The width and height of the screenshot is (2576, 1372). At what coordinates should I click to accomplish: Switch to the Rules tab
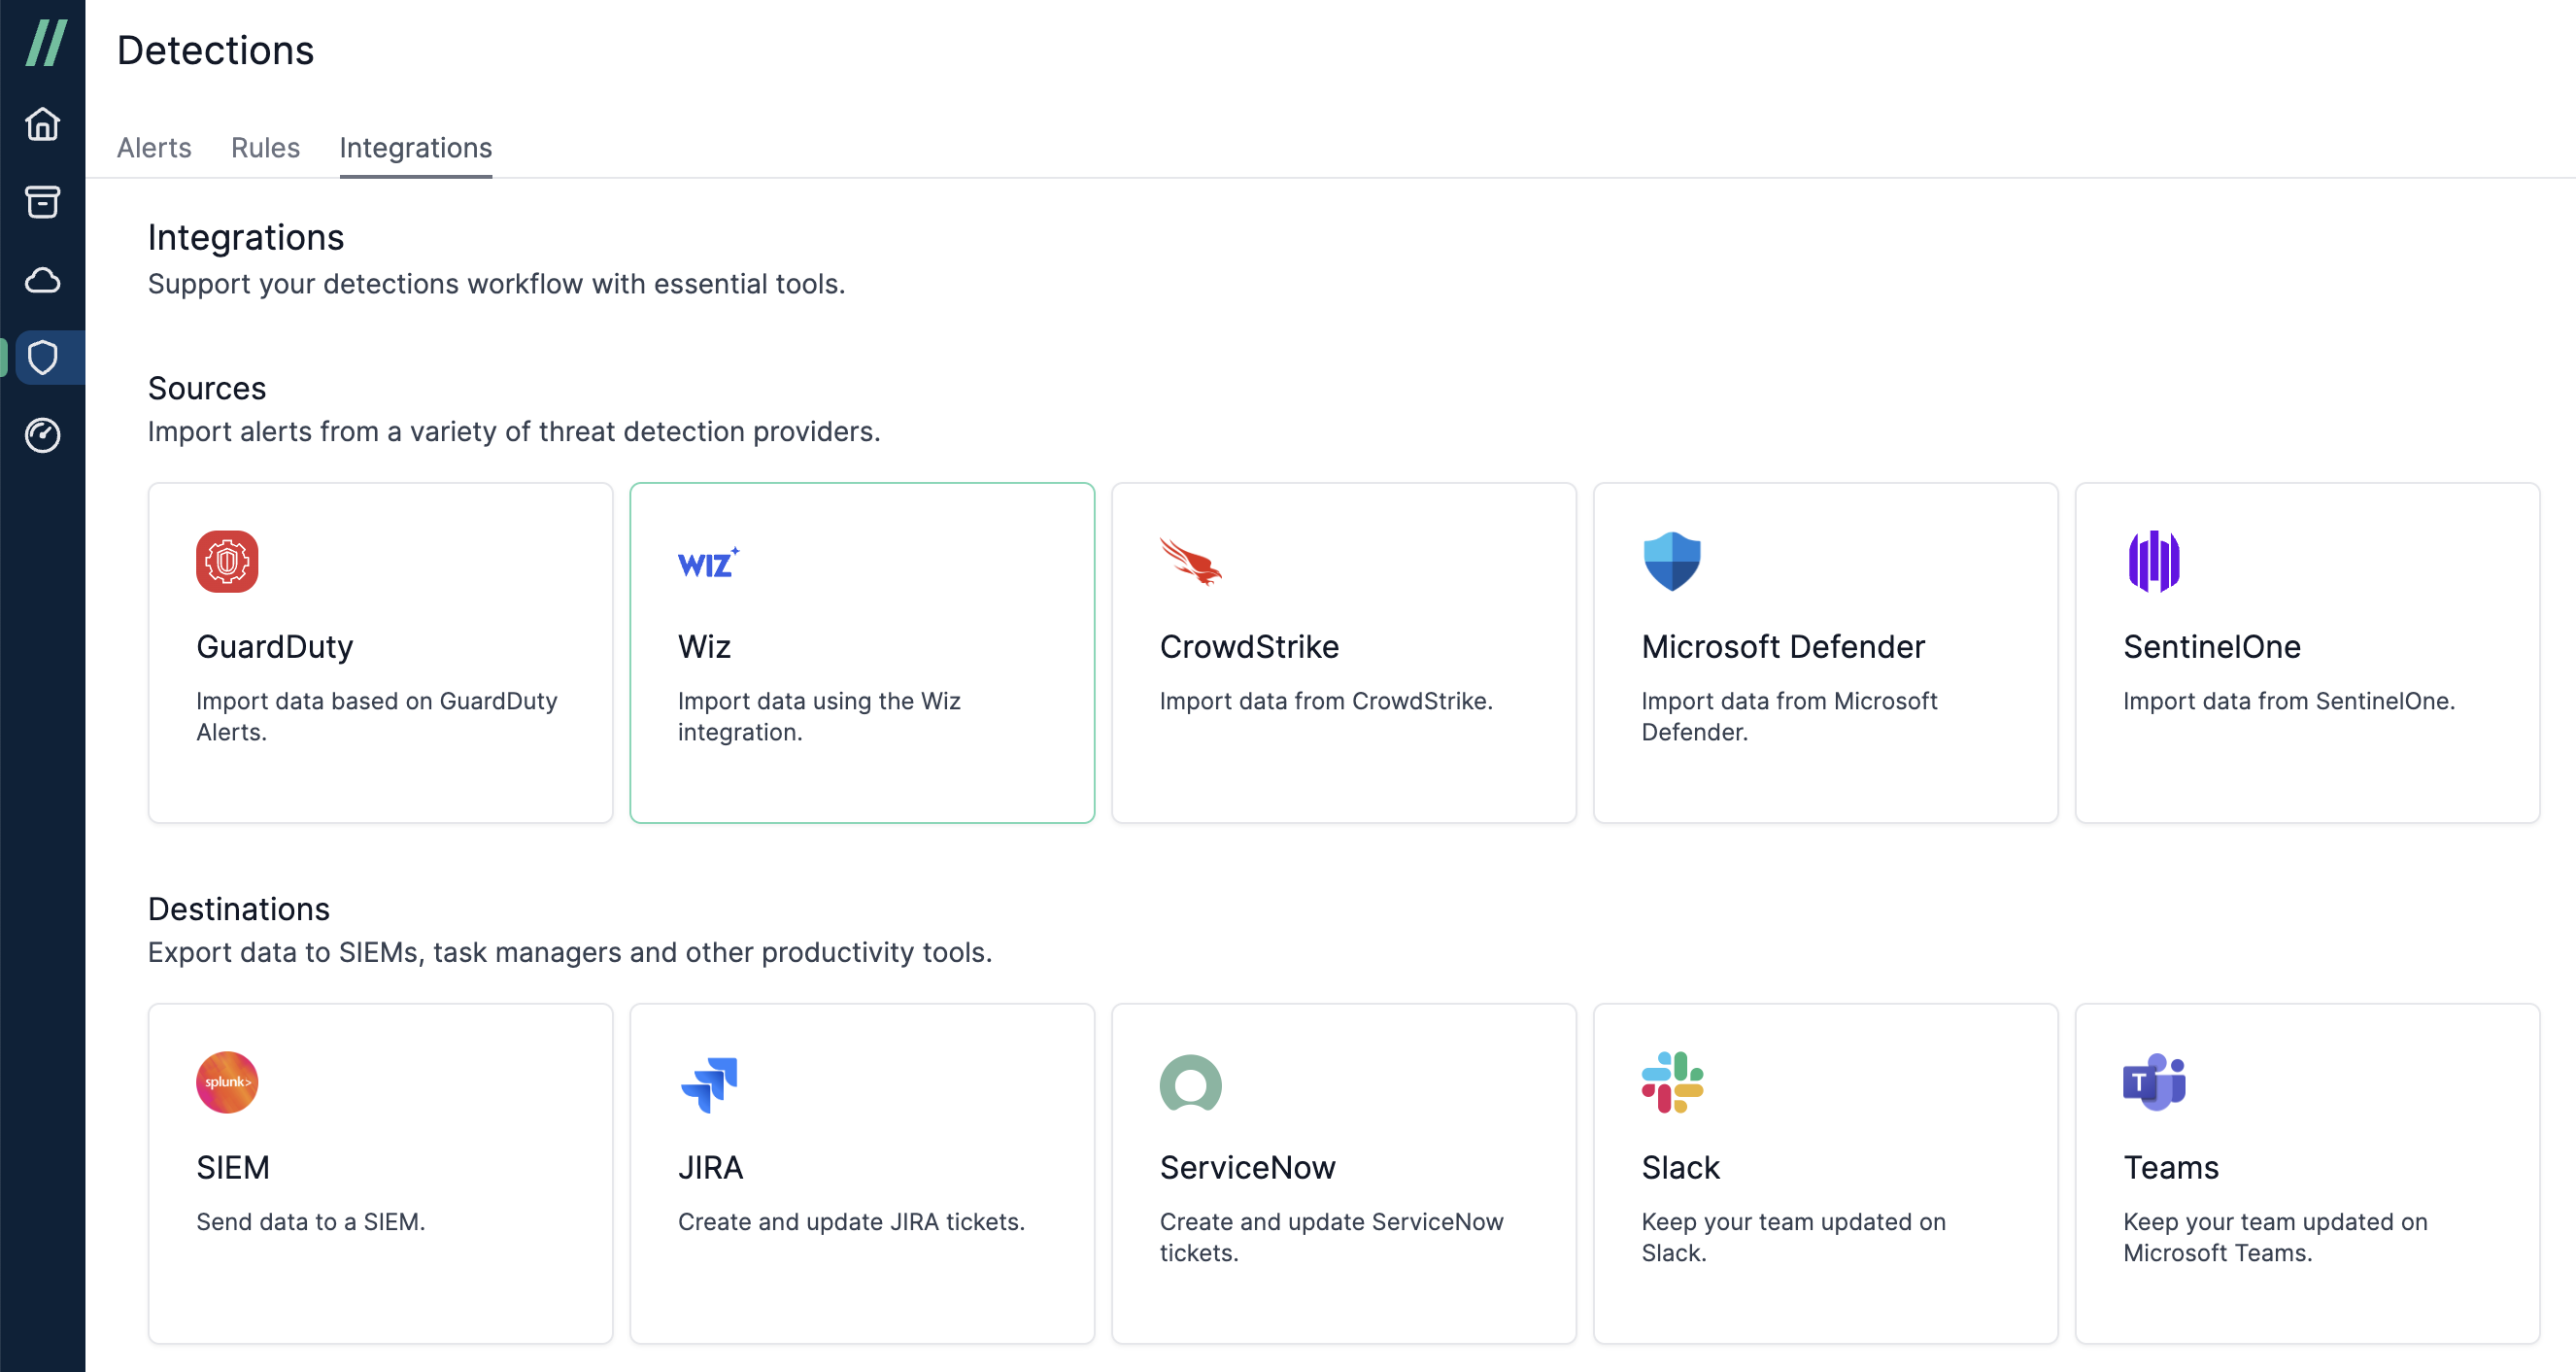pyautogui.click(x=265, y=148)
